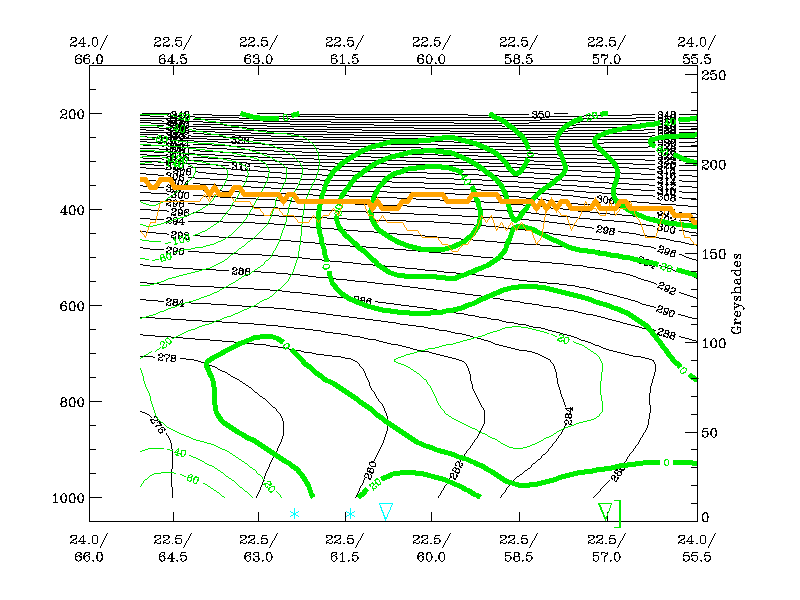800x600 pixels.
Task: Click the 250 greyshade scale label
Action: tap(712, 75)
